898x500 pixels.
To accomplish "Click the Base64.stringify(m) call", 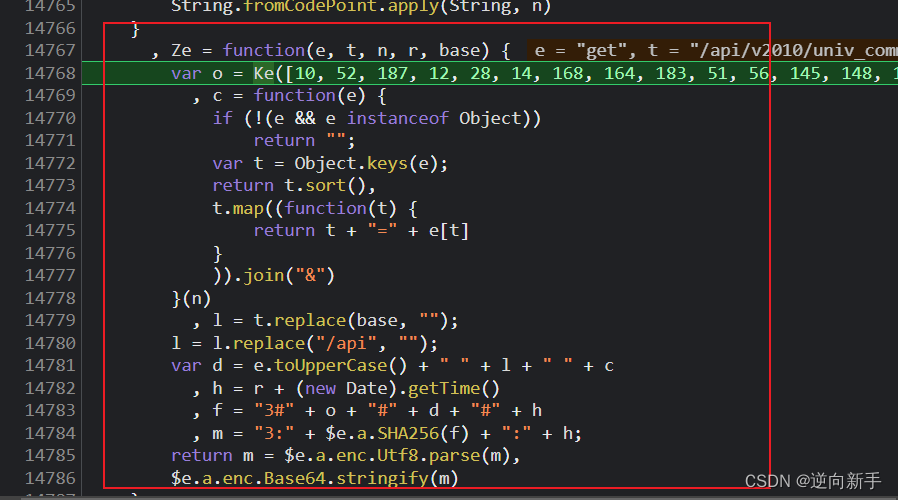I will 361,478.
